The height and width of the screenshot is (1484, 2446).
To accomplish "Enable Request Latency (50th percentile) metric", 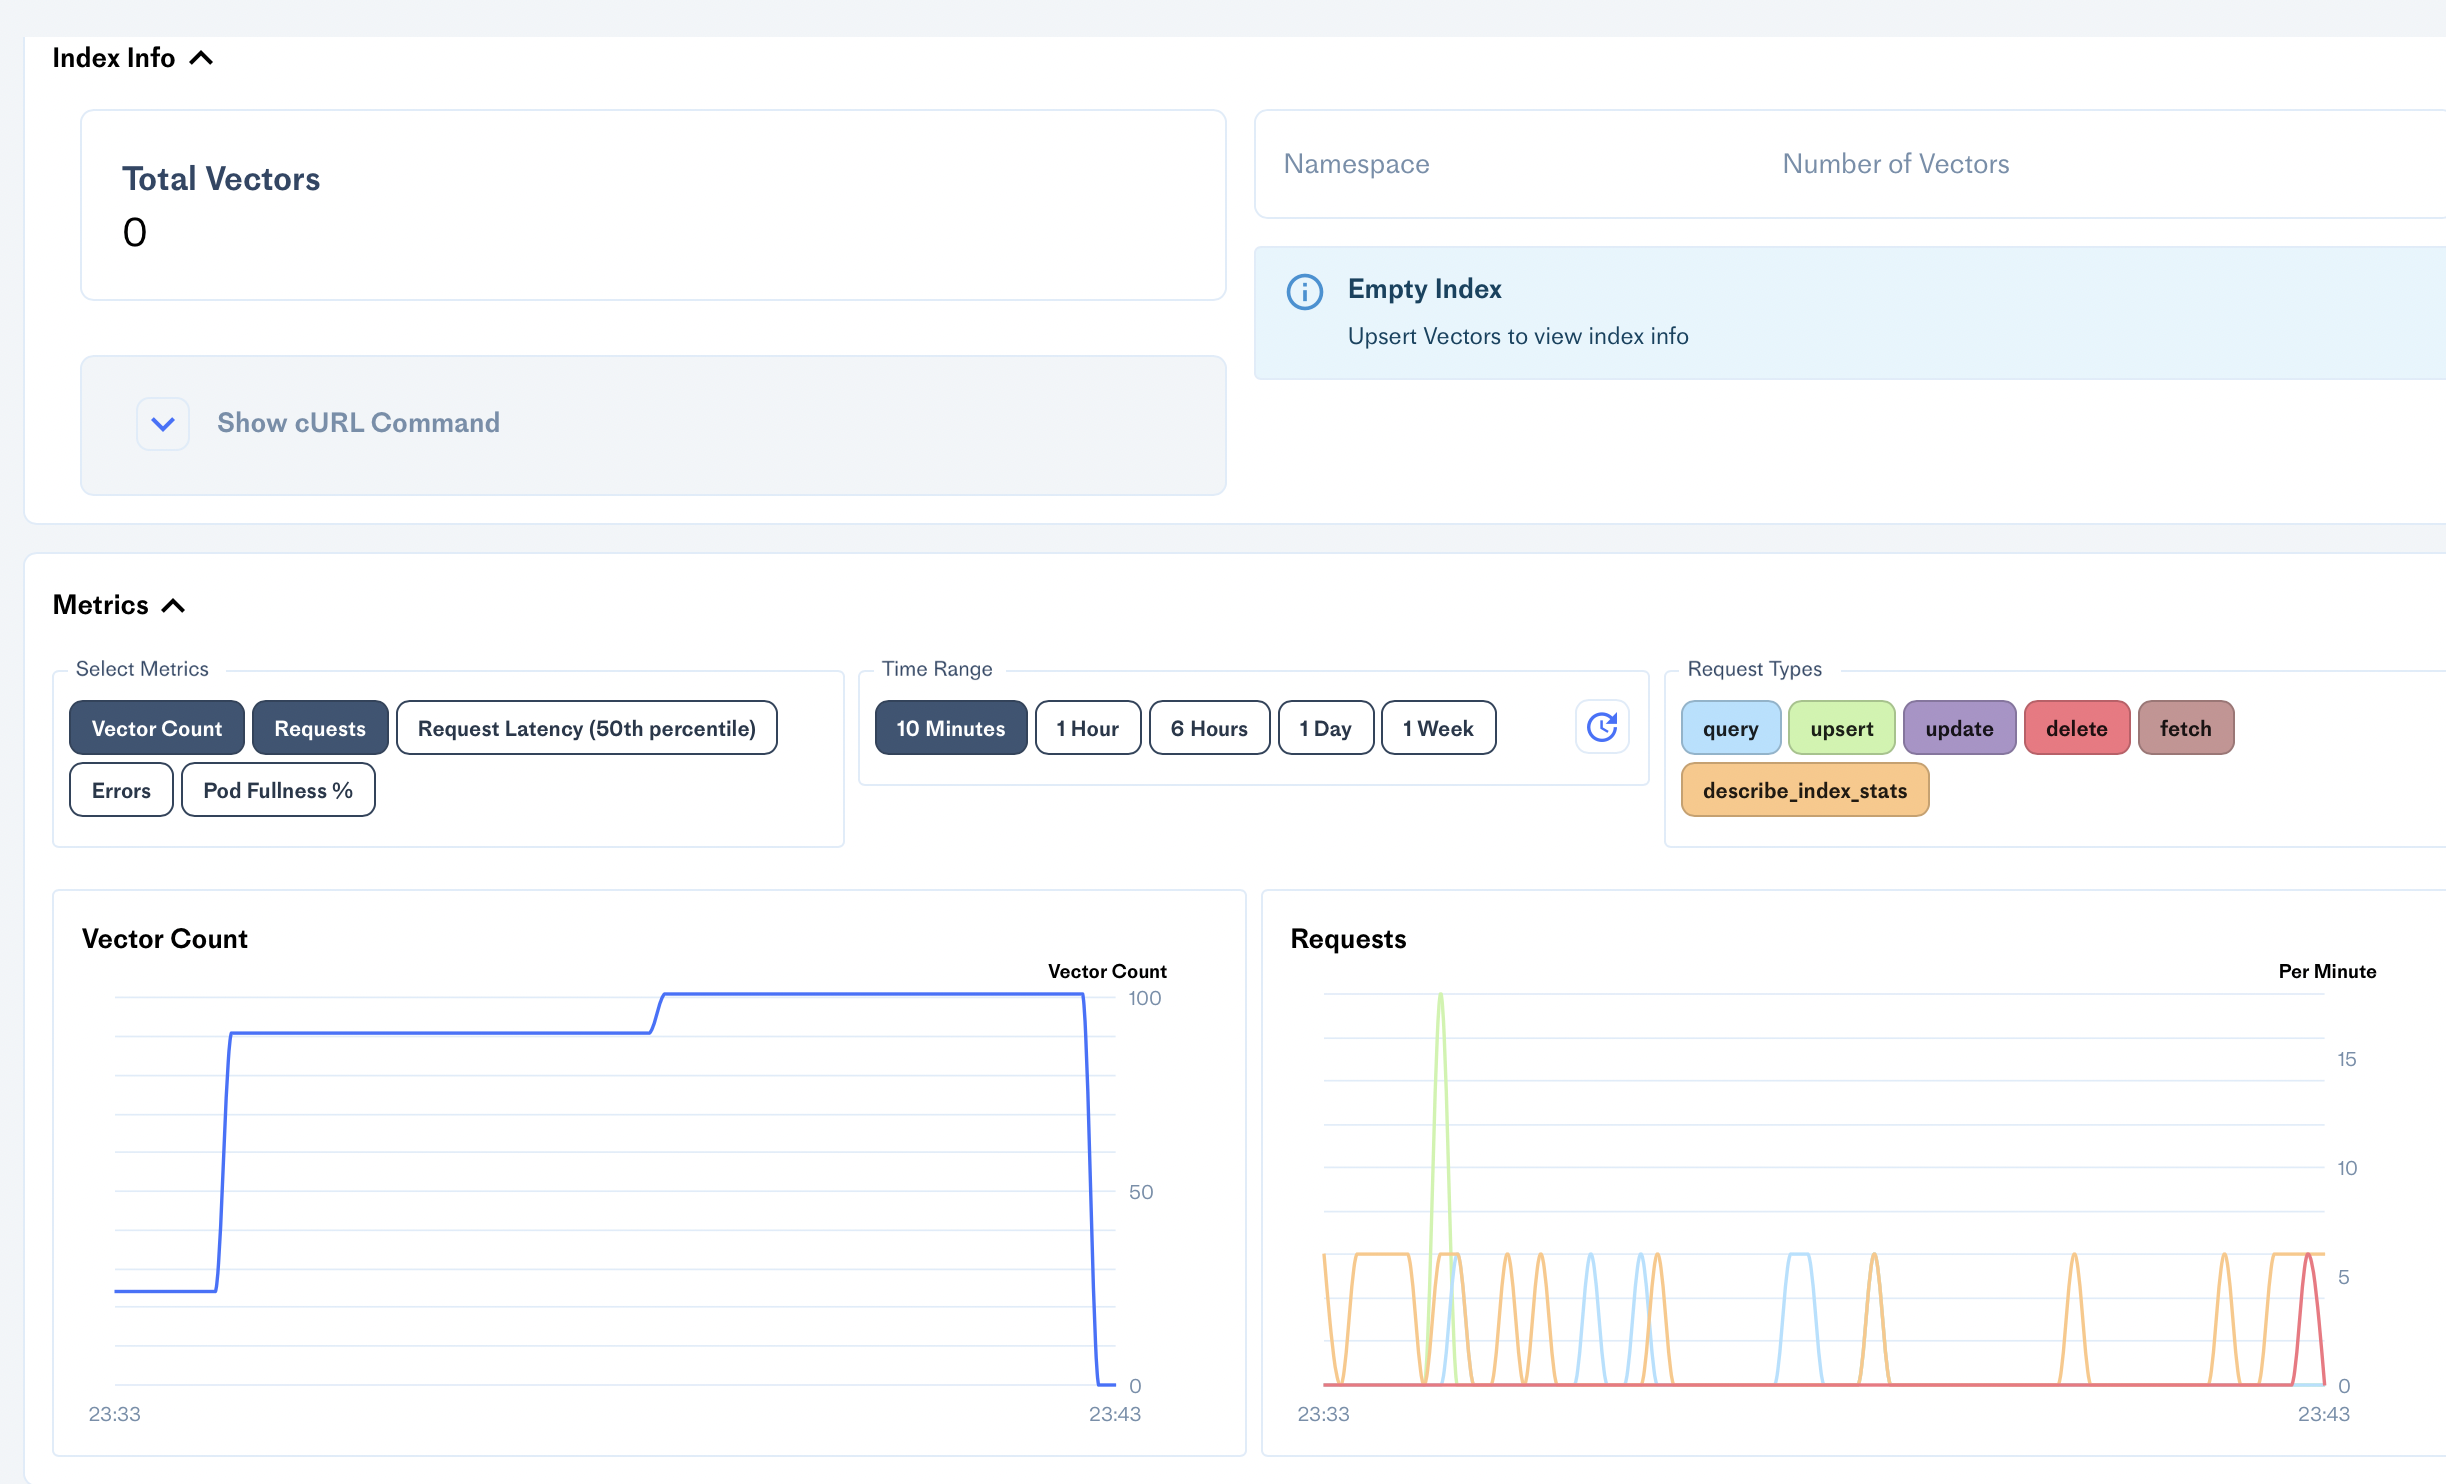I will click(x=586, y=728).
